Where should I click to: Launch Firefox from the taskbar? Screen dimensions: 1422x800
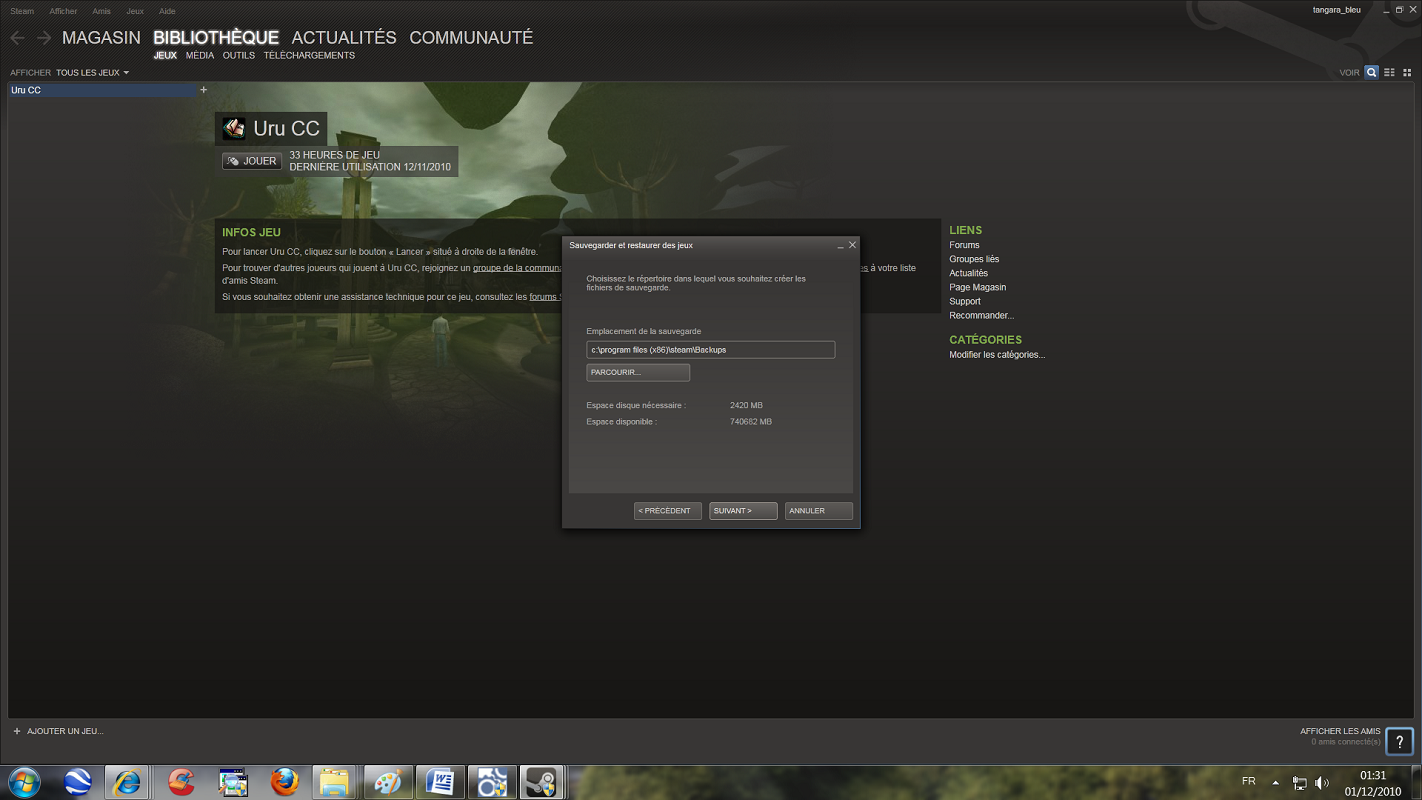pos(284,782)
